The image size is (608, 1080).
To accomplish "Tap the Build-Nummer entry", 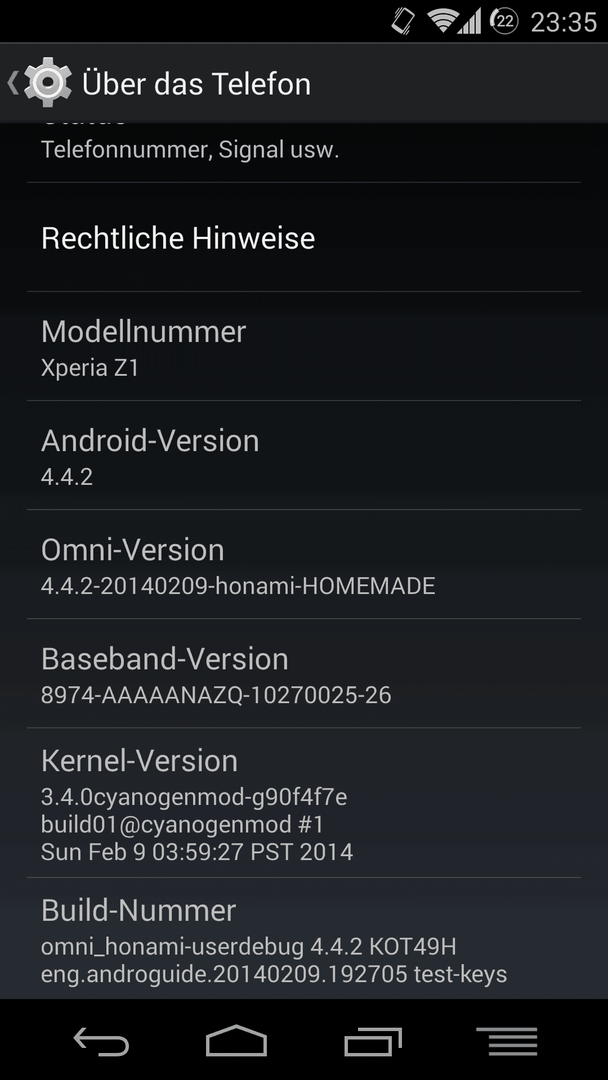I will coord(304,938).
